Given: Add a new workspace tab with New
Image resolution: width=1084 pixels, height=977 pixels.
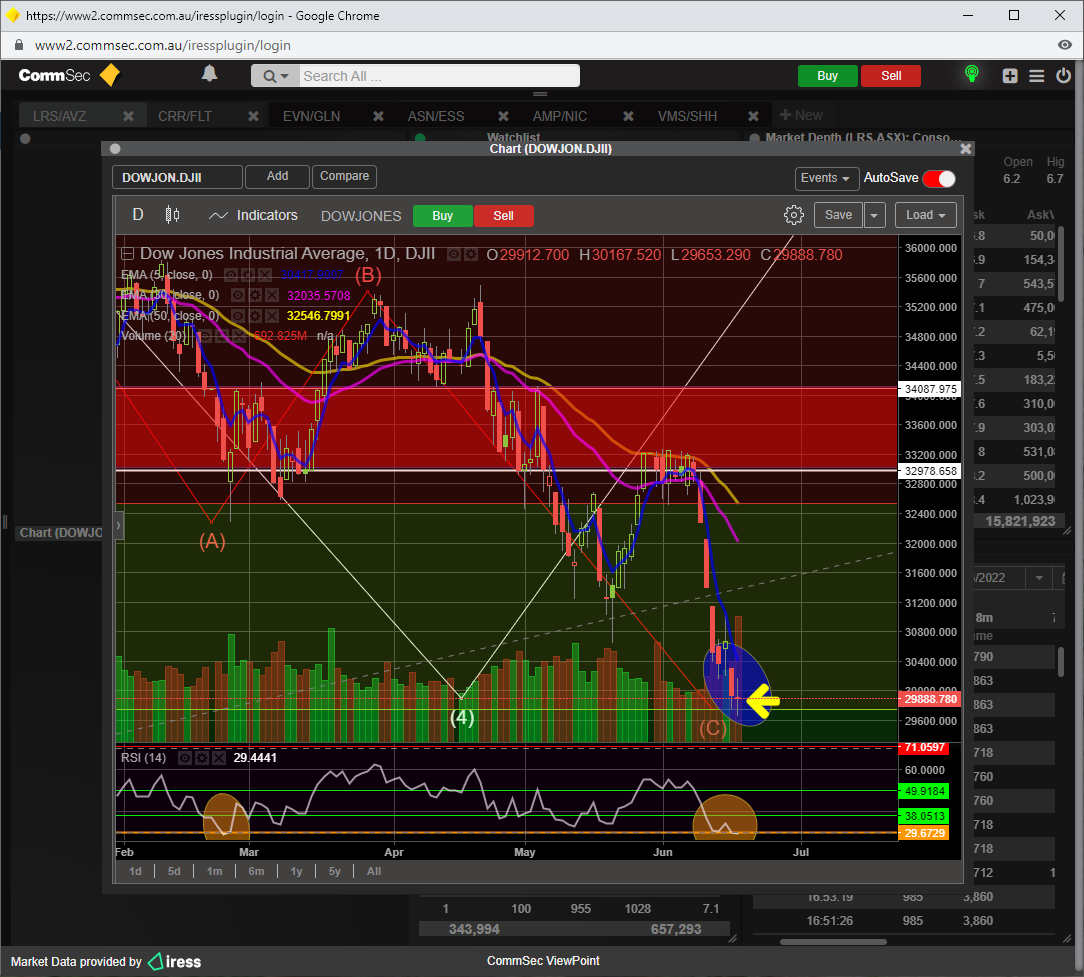Looking at the screenshot, I should 801,115.
